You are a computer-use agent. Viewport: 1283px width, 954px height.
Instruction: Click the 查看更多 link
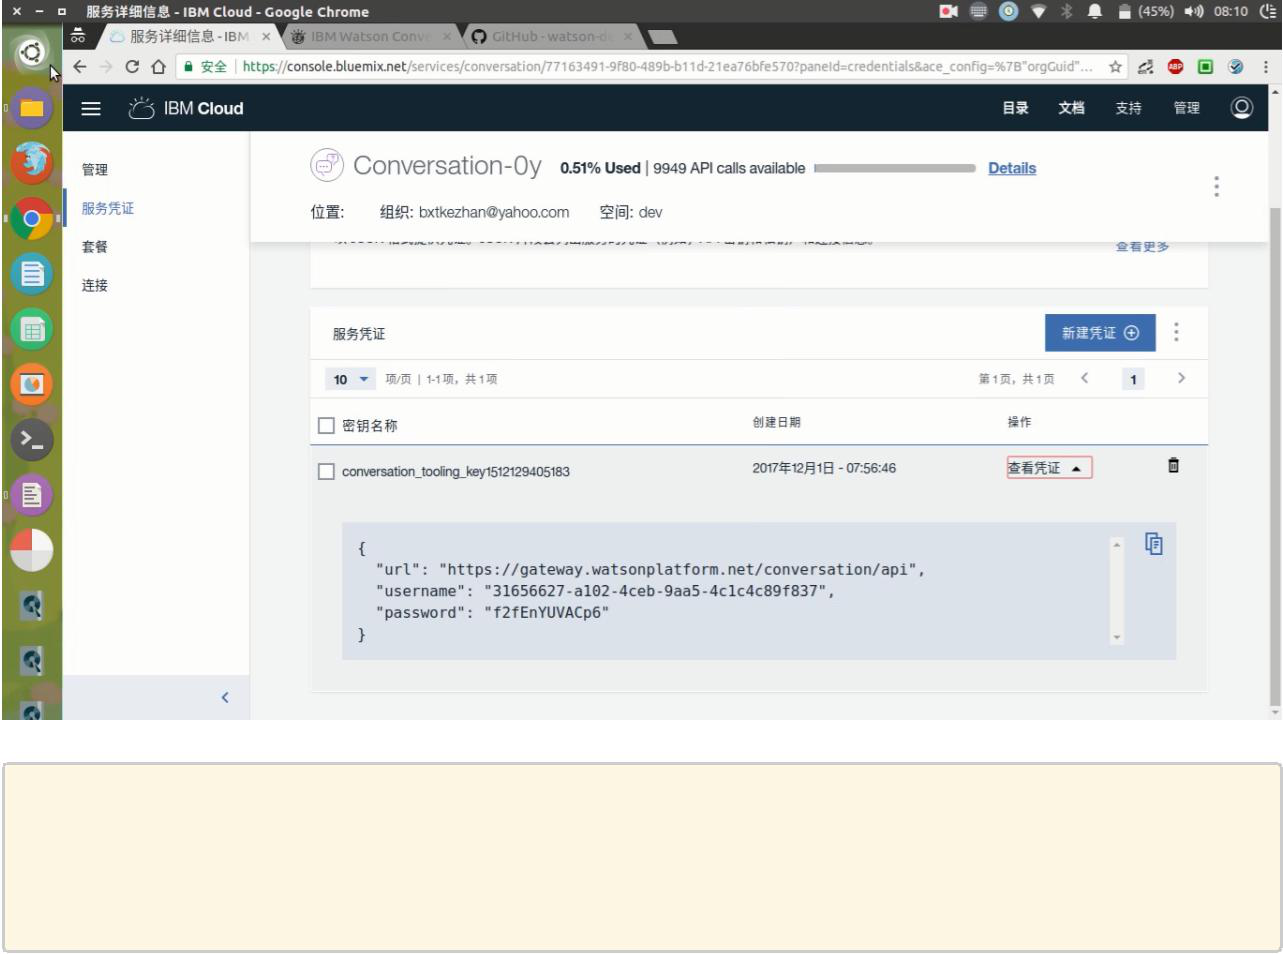coord(1142,246)
